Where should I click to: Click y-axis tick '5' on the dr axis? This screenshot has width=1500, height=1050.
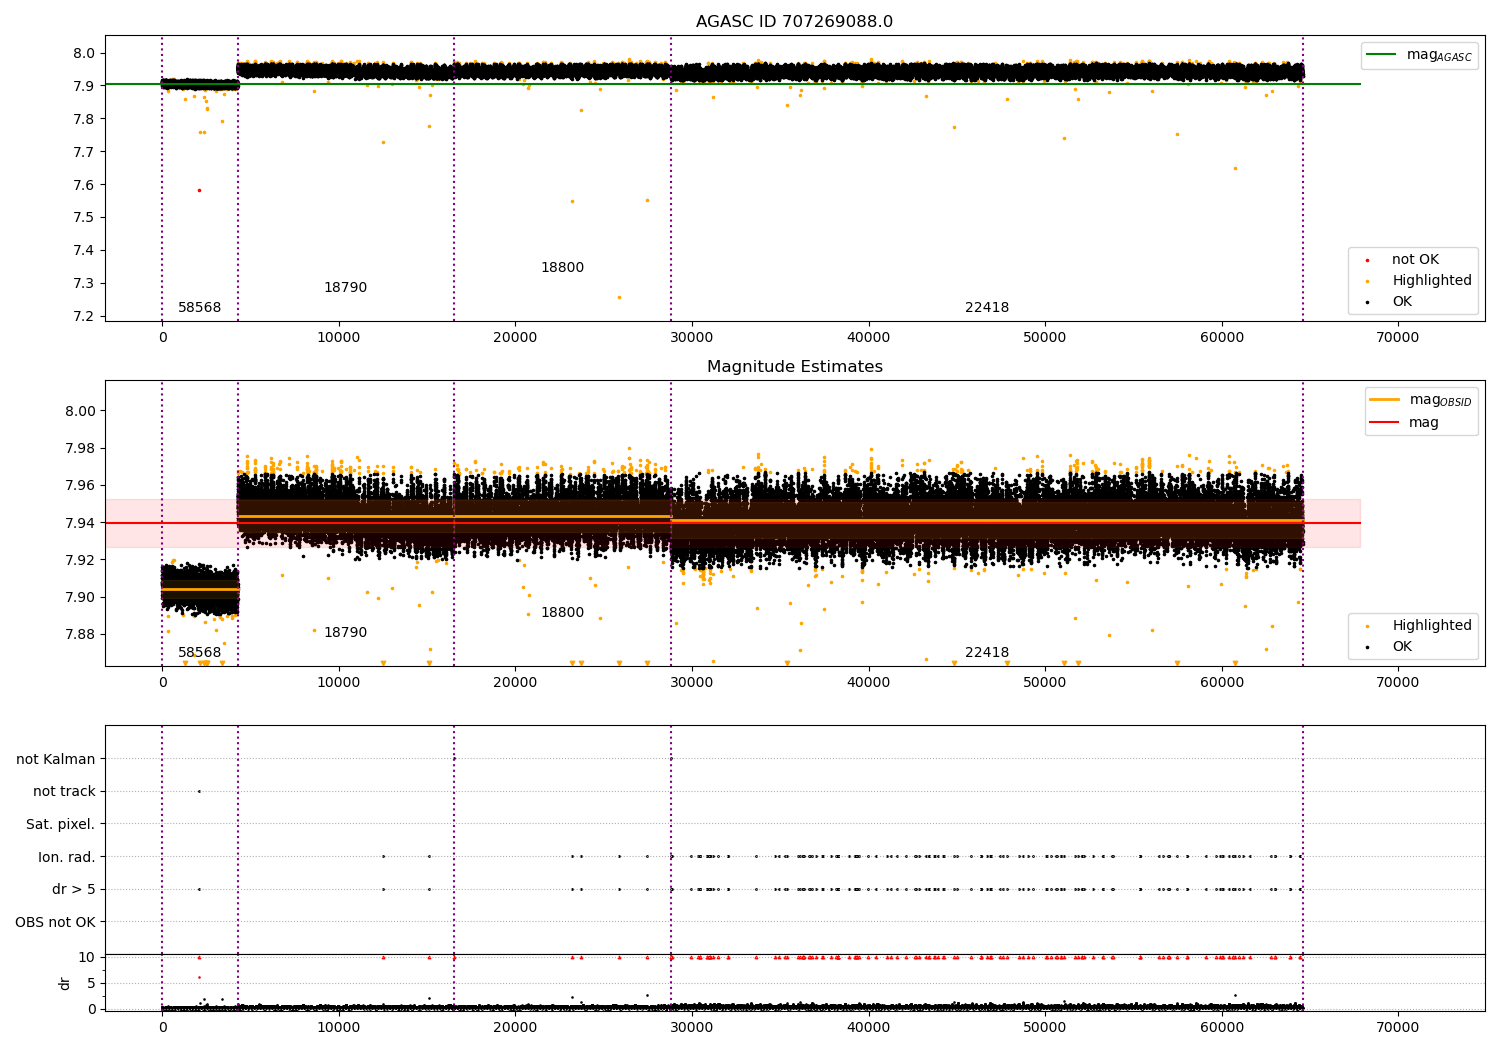[92, 983]
